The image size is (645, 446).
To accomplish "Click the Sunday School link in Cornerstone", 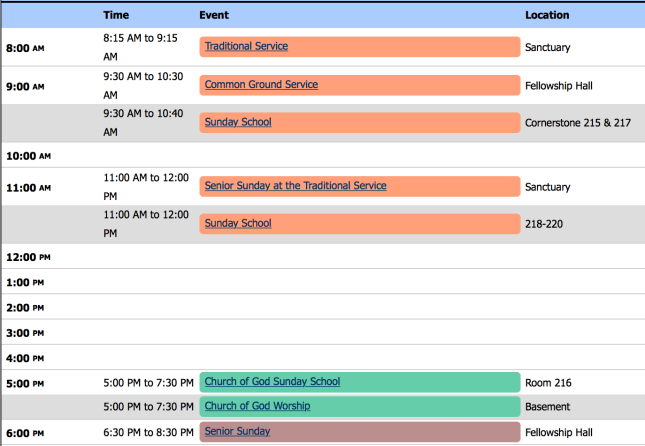I will (238, 123).
